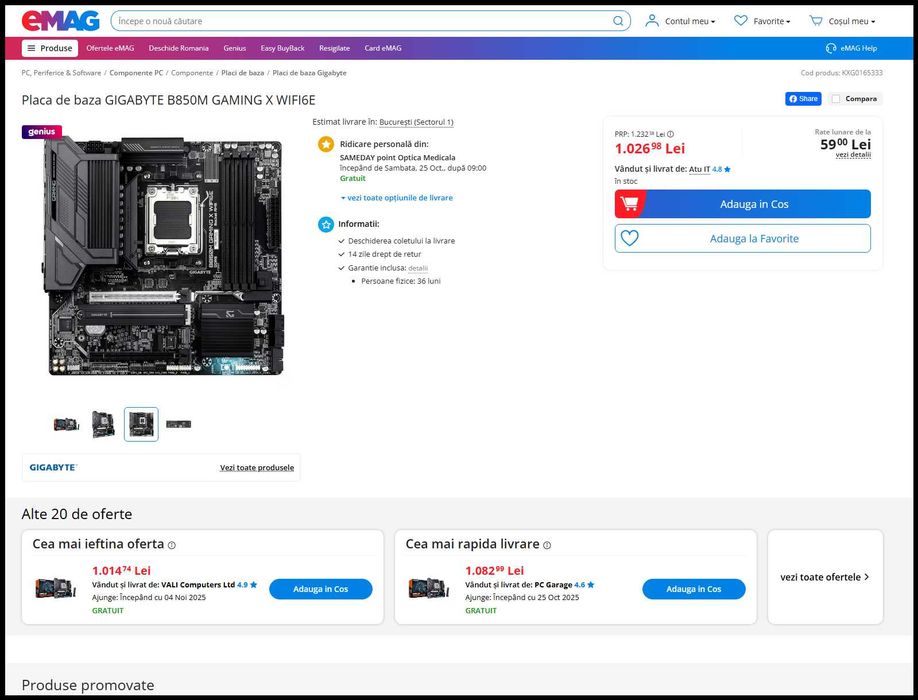Open Placi de baza Gigabyte breadcrumb
Image resolution: width=918 pixels, height=700 pixels.
tap(310, 73)
